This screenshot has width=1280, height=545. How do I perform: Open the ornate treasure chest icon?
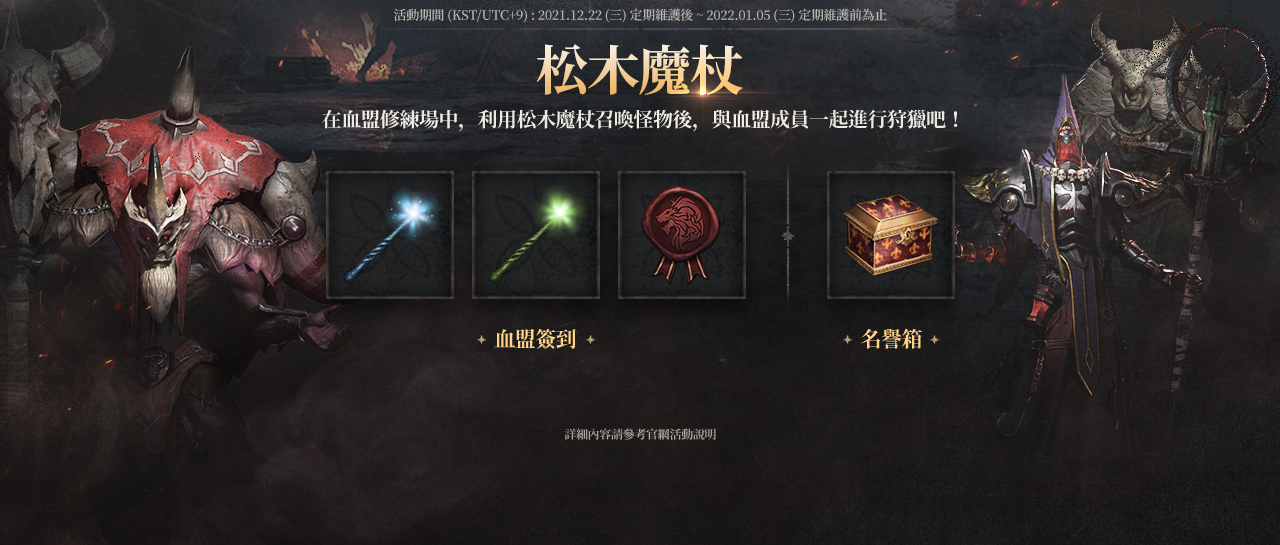click(x=891, y=235)
